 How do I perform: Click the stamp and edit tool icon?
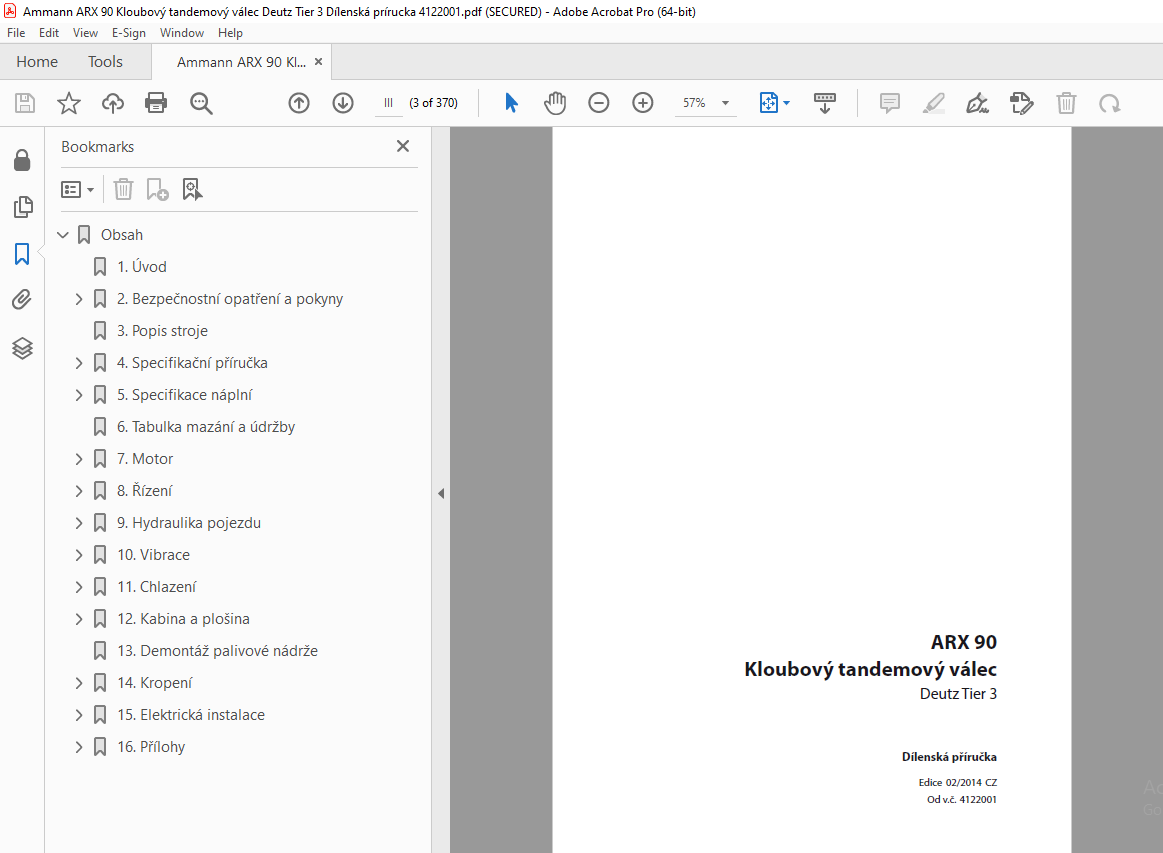point(1021,103)
